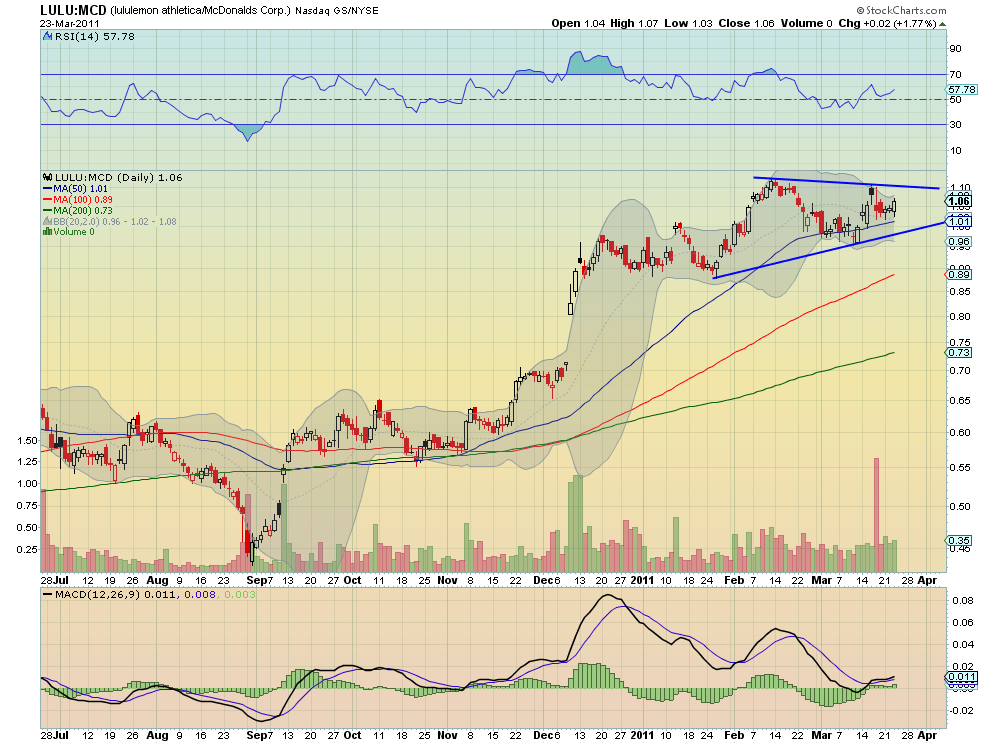
Task: Click the 0.89 red MA(100) axis tag
Action: pos(959,274)
